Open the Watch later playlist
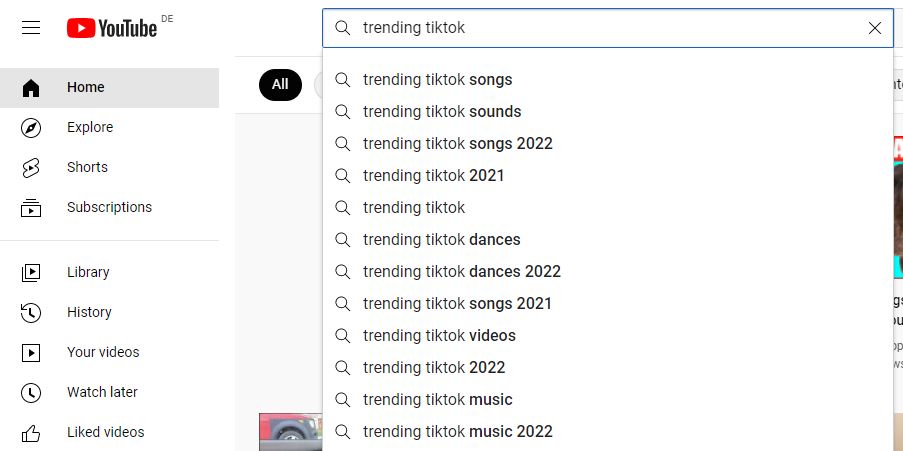This screenshot has height=451, width=903. [x=102, y=392]
